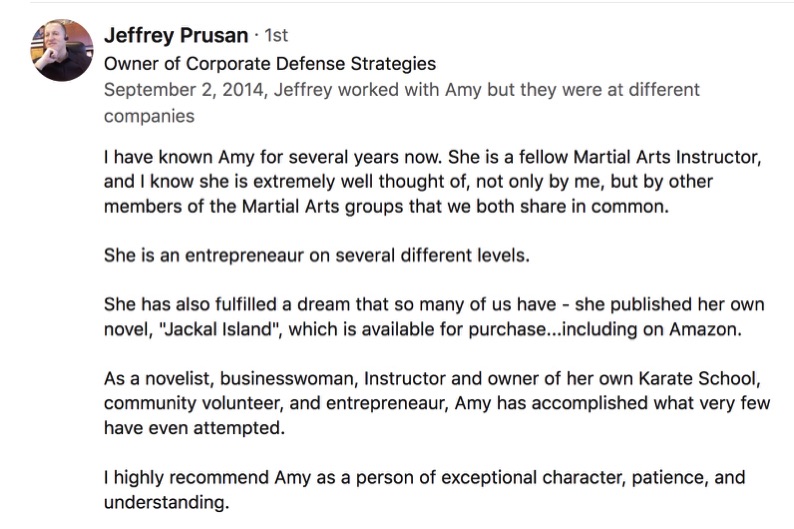Click the September 2, 2014 date text
The height and width of the screenshot is (529, 794).
184,90
